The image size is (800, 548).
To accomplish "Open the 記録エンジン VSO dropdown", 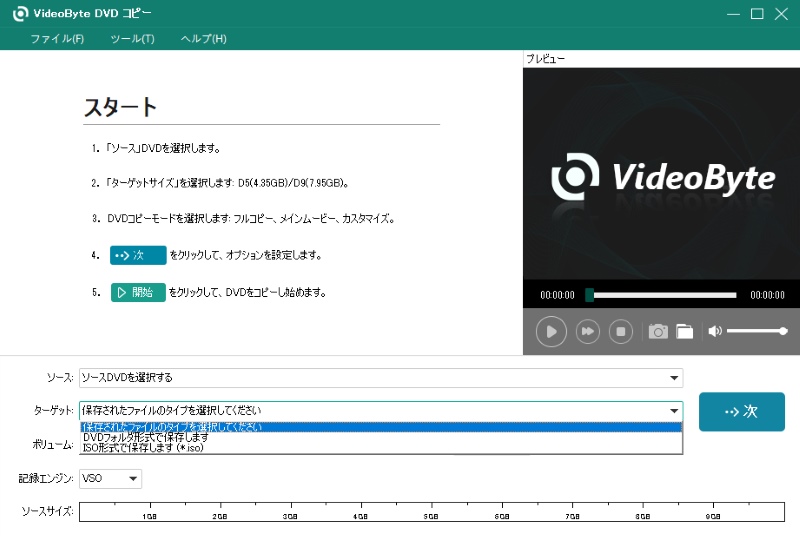I will (x=110, y=479).
